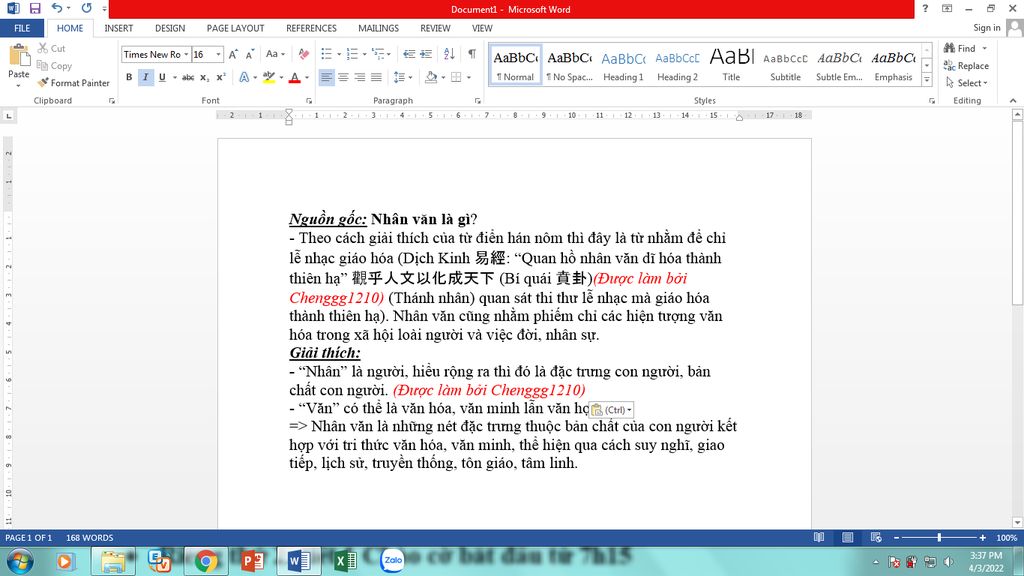Viewport: 1024px width, 576px height.
Task: Decrease paragraph indent
Action: pyautogui.click(x=409, y=54)
